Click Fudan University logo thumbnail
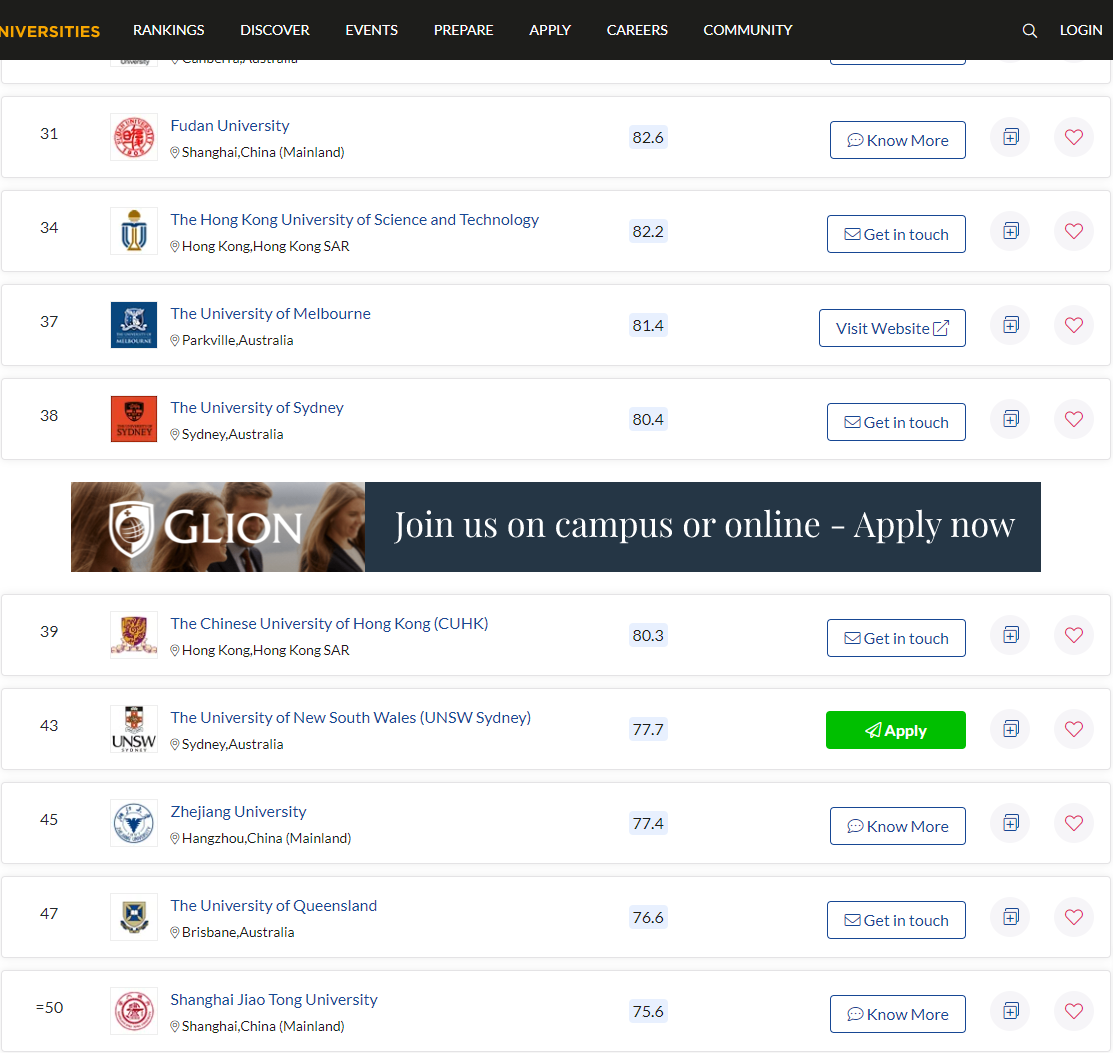 [134, 137]
